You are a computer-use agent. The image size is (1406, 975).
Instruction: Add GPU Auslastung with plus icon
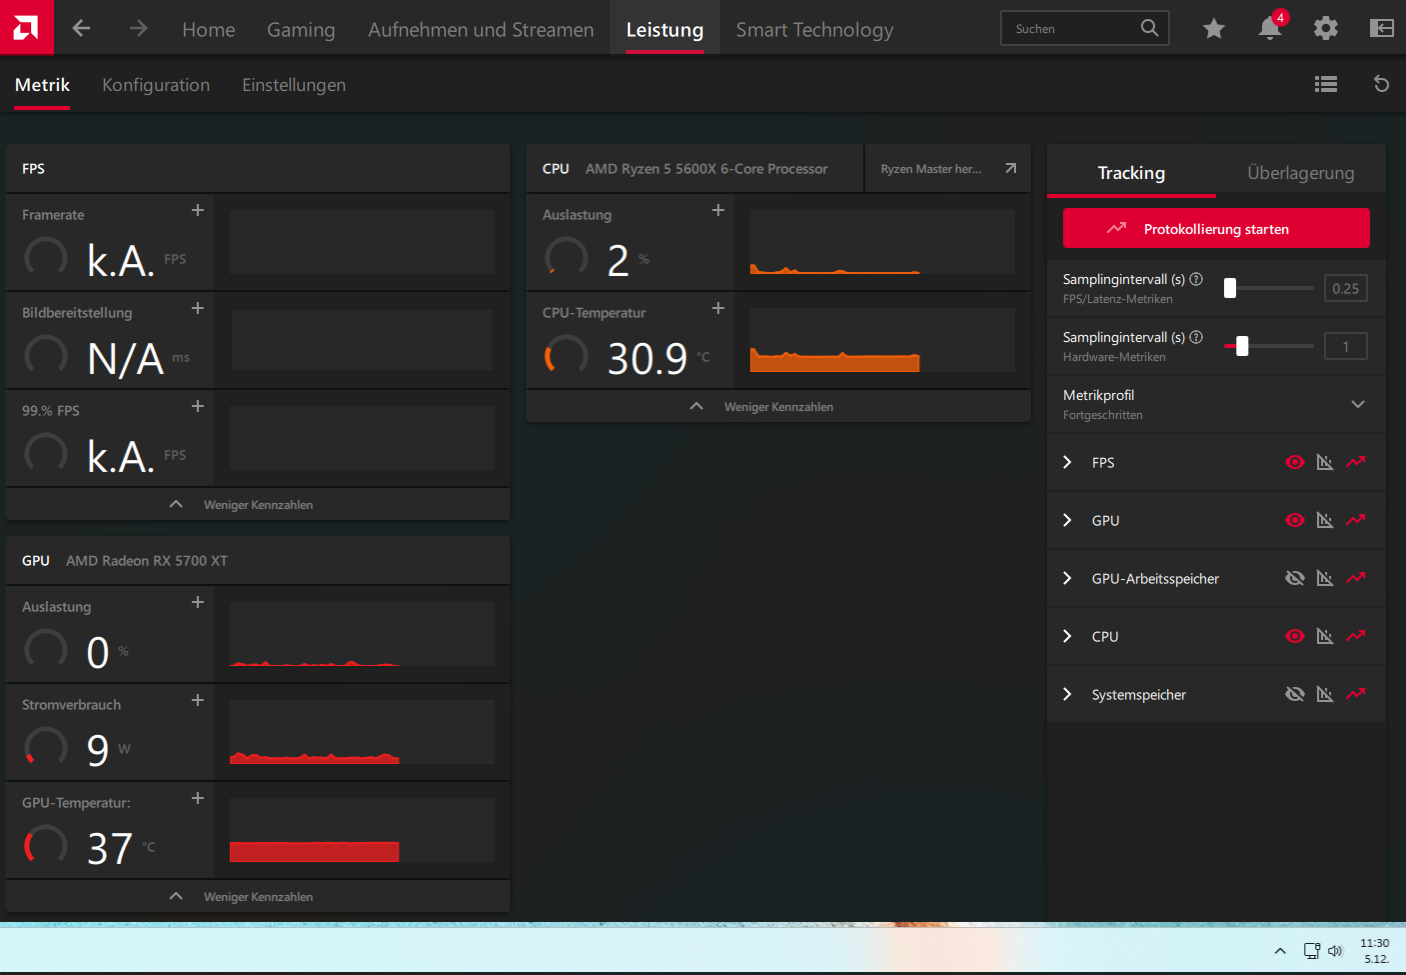pyautogui.click(x=198, y=602)
